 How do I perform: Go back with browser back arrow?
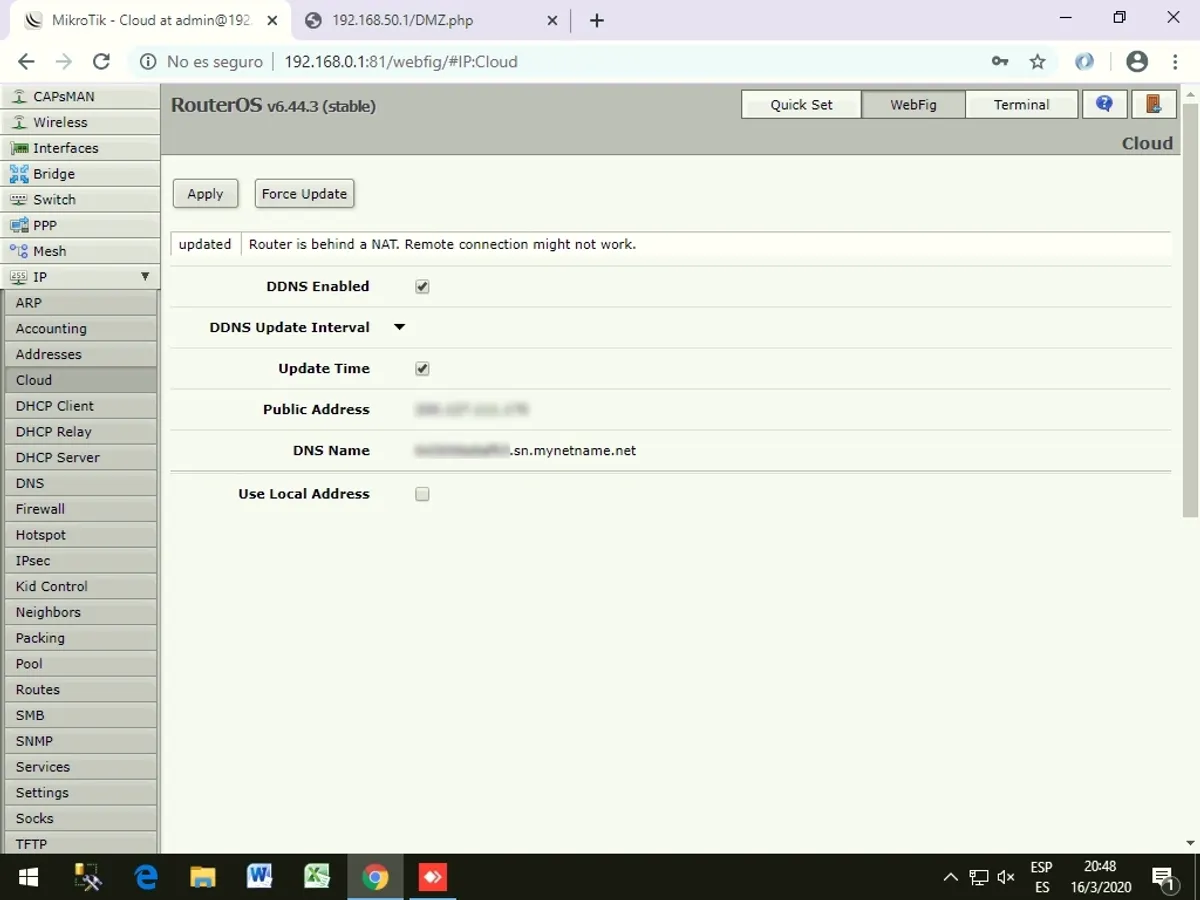click(26, 62)
